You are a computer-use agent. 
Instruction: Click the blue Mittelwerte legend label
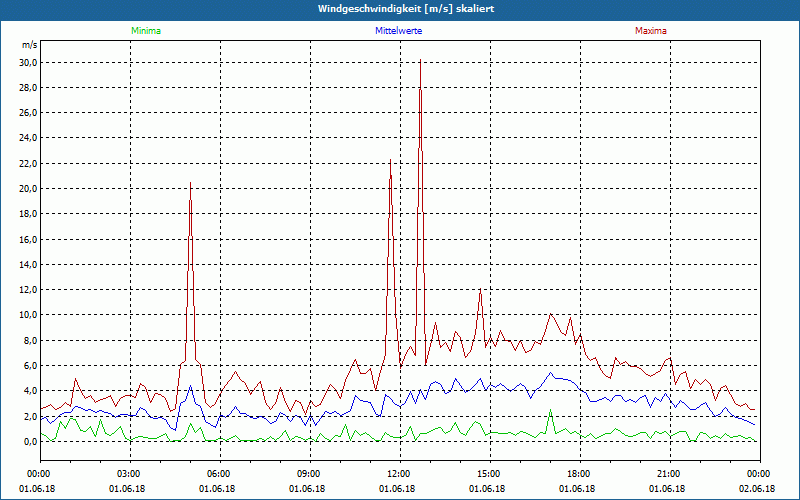(x=398, y=31)
